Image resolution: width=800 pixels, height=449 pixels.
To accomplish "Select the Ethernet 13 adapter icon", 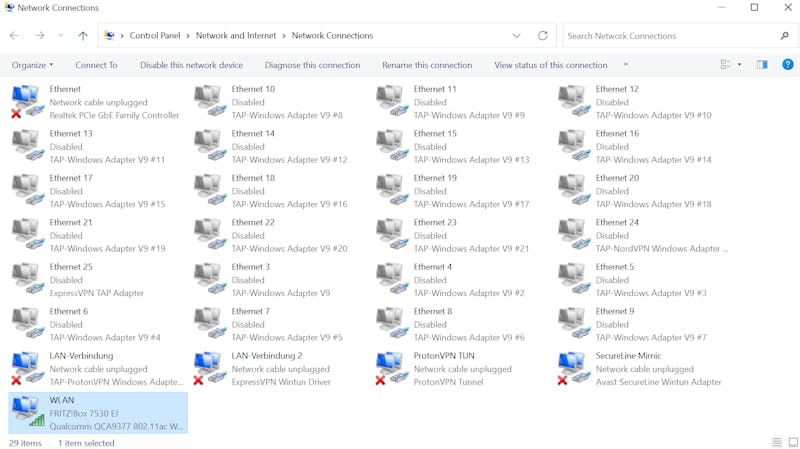I will click(x=28, y=145).
